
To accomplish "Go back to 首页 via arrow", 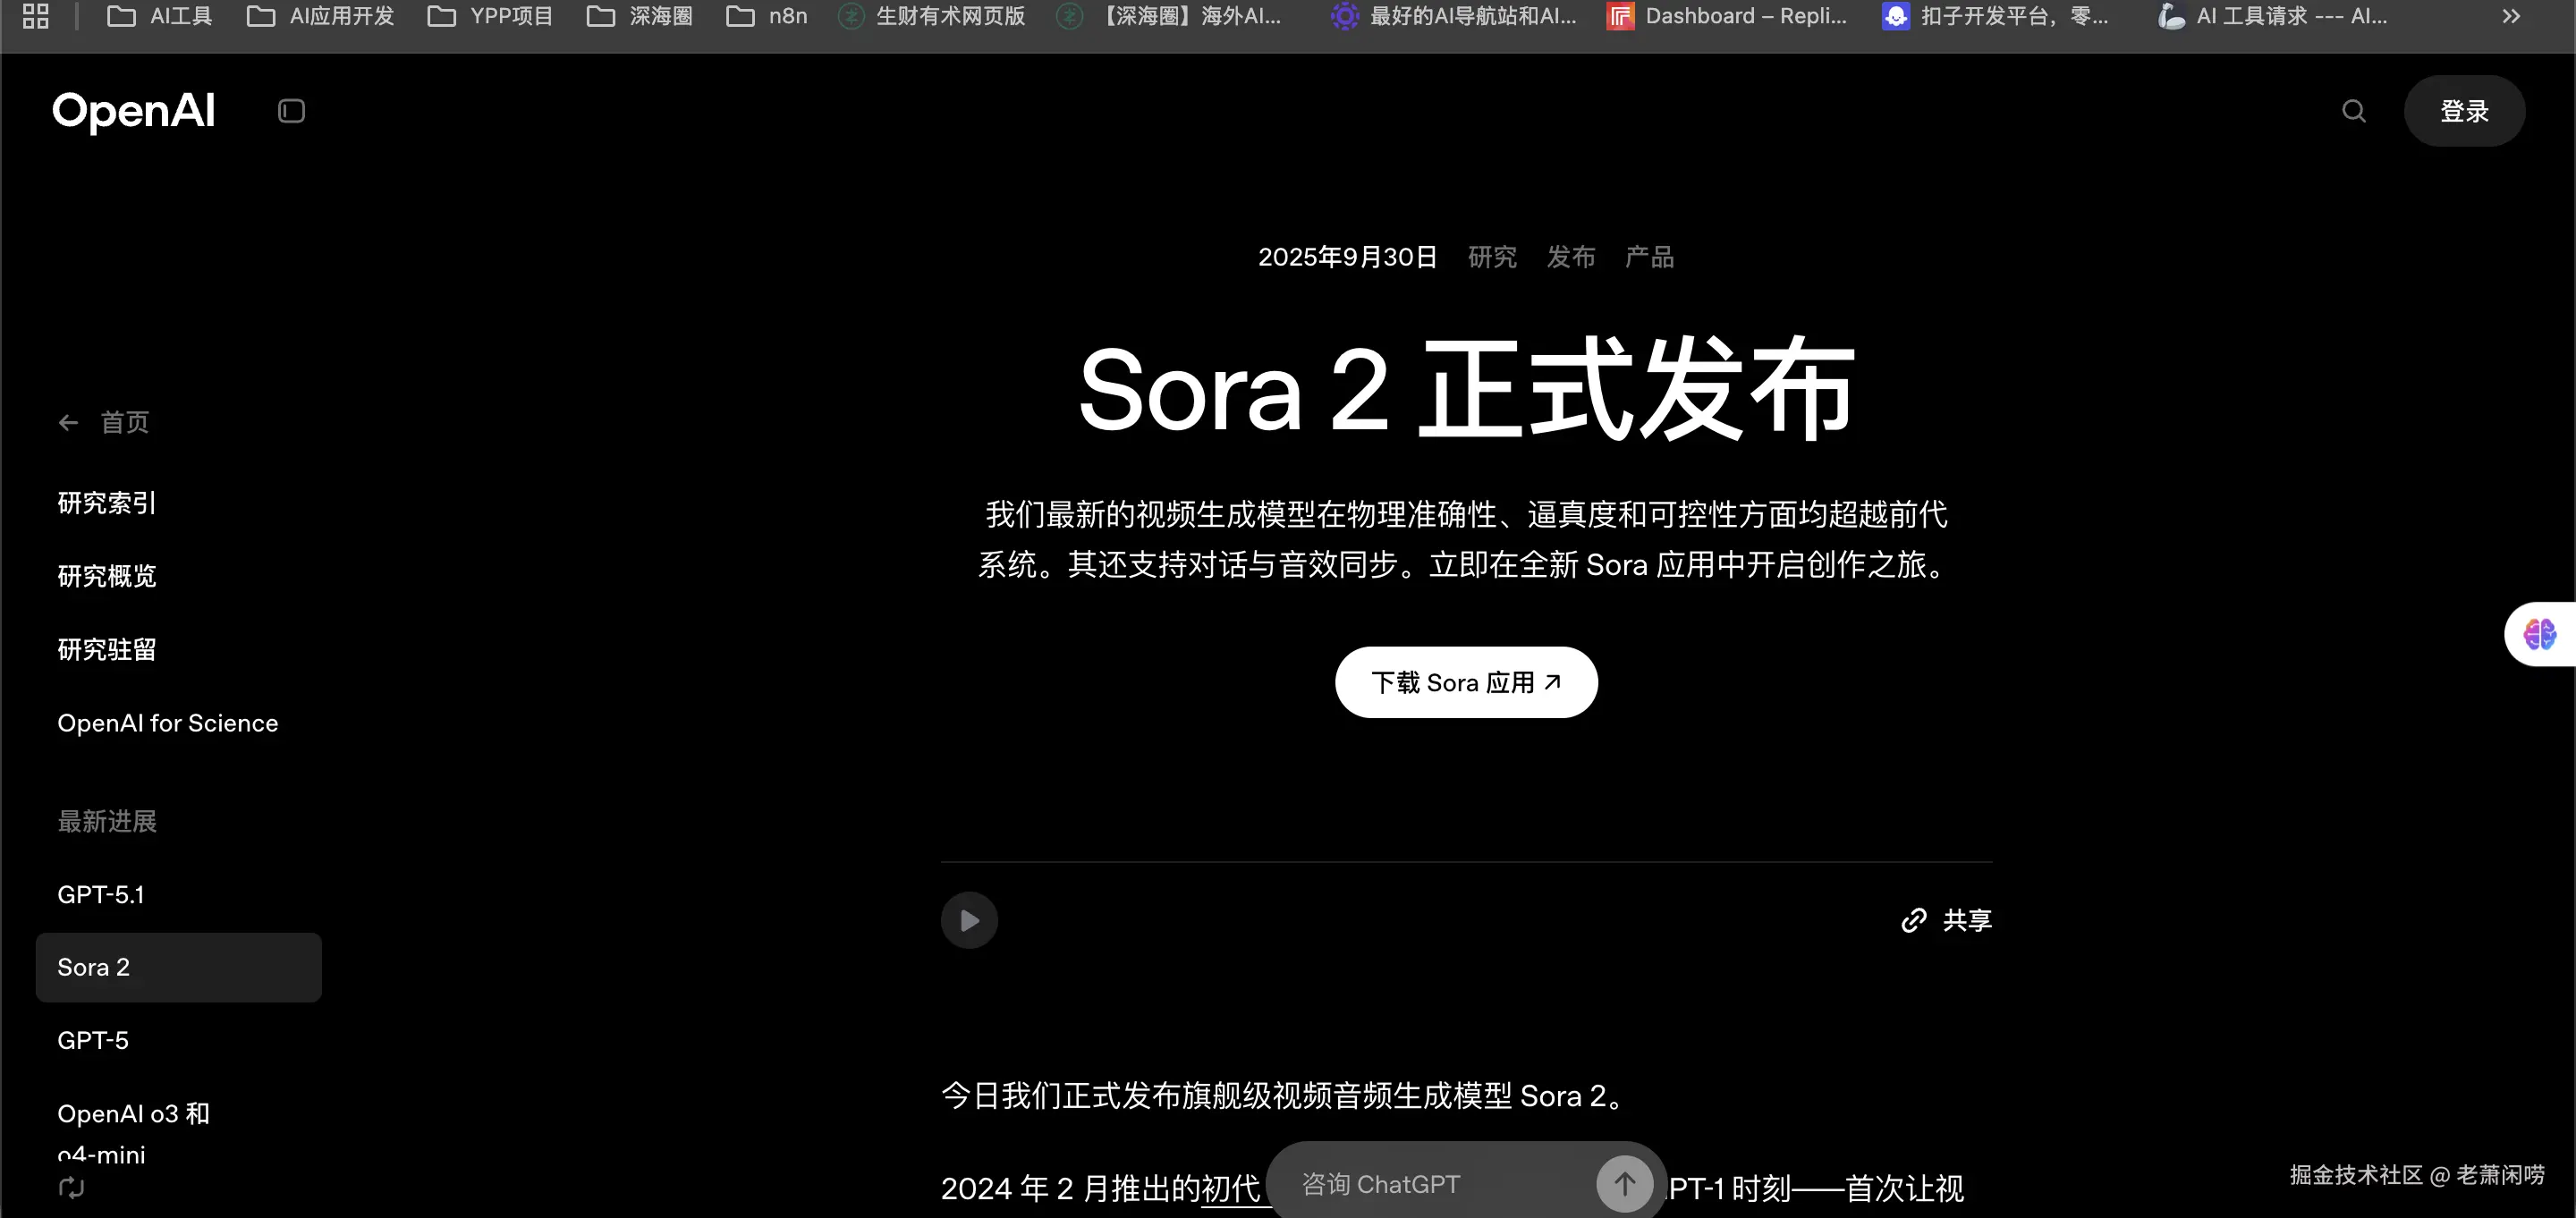I will 69,423.
